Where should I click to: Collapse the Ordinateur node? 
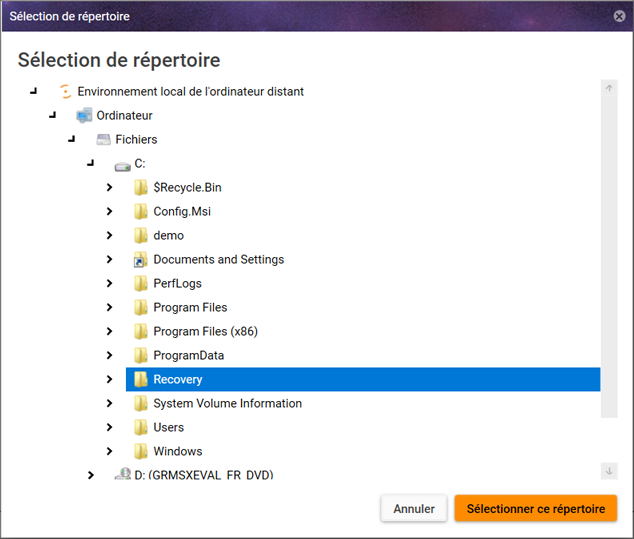tap(53, 115)
